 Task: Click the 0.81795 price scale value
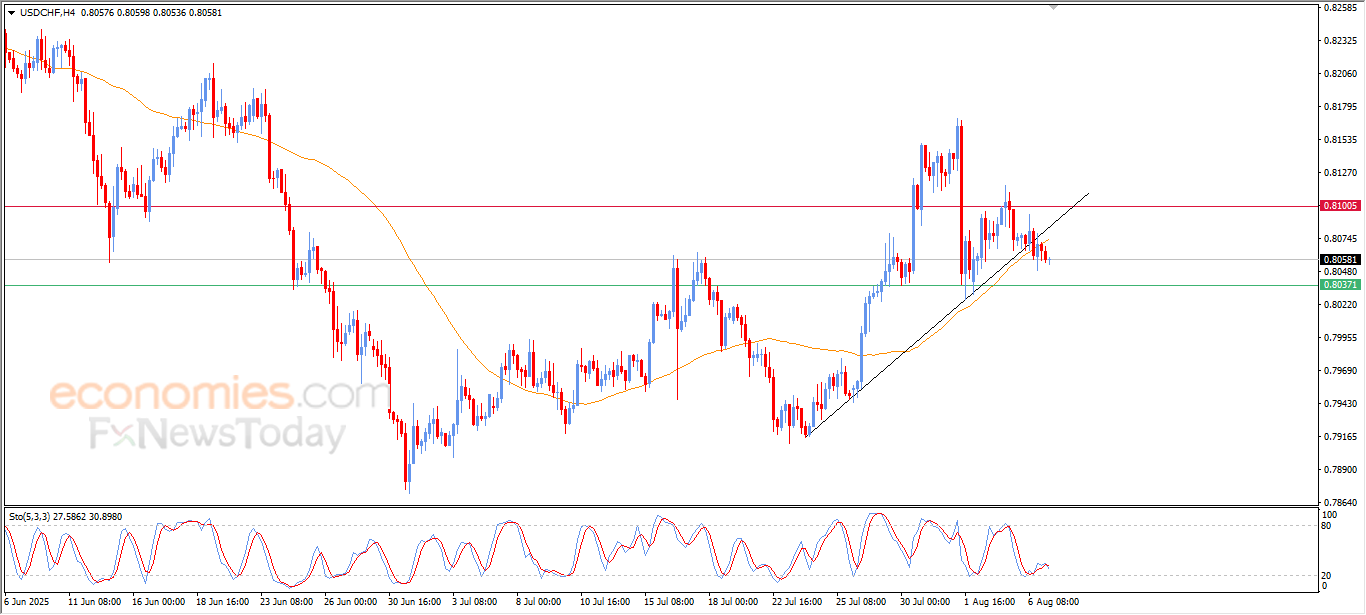tap(1338, 107)
